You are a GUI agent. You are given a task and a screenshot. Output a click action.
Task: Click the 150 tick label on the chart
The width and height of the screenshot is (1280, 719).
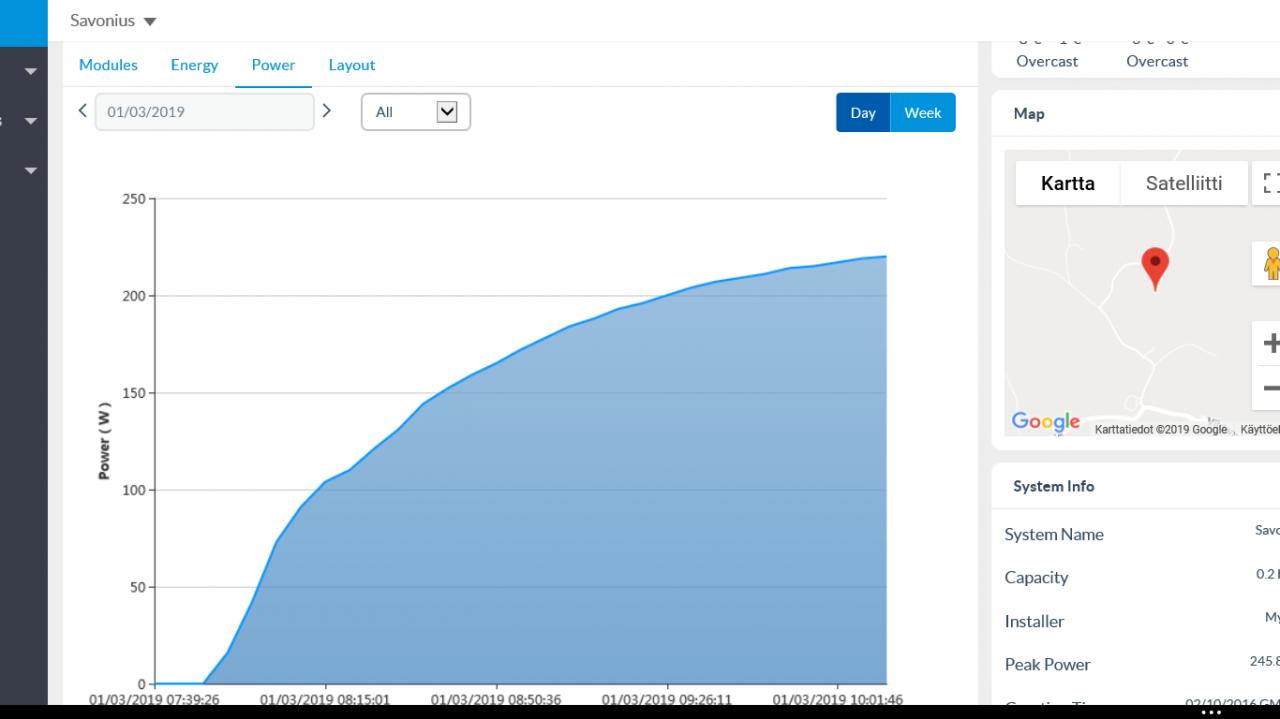pyautogui.click(x=134, y=393)
